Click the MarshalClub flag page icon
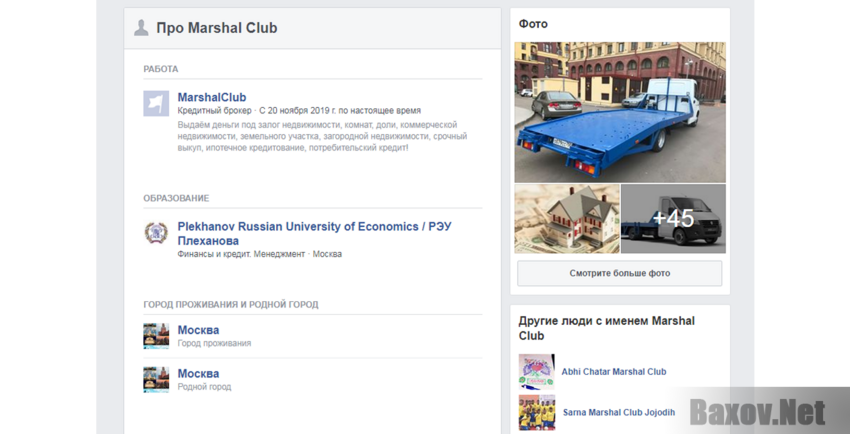 tap(156, 103)
